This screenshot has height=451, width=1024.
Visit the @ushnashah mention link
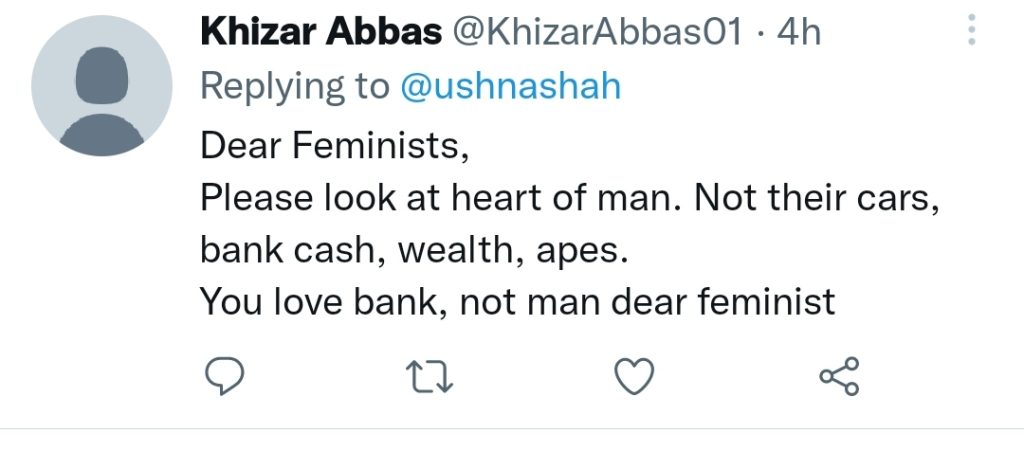(510, 86)
